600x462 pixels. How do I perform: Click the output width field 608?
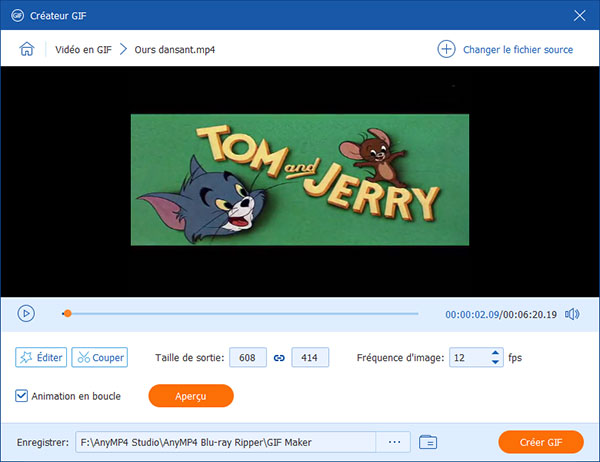coord(248,357)
